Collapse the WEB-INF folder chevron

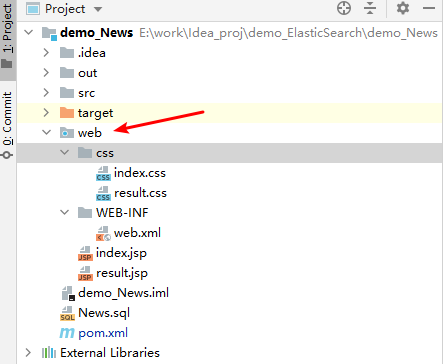pos(64,212)
